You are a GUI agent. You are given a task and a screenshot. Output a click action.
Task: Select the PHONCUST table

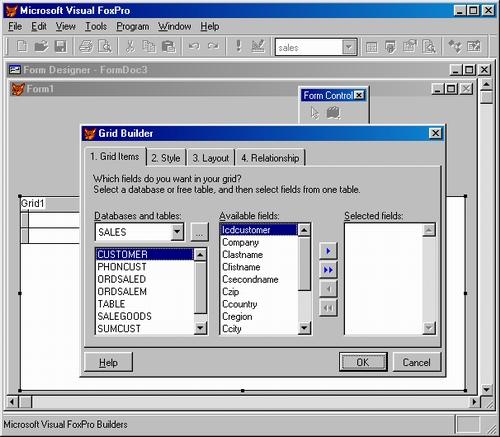(x=145, y=267)
